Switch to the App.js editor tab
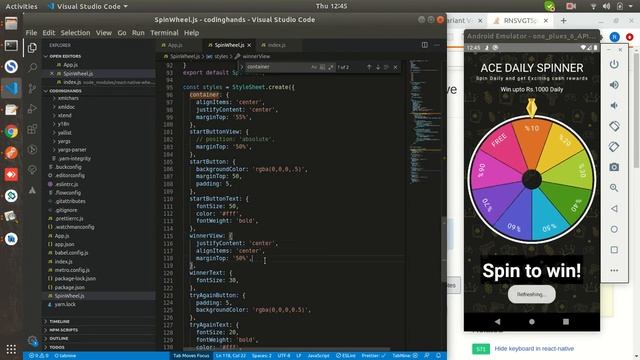Viewport: 640px width, 360px height. (175, 45)
